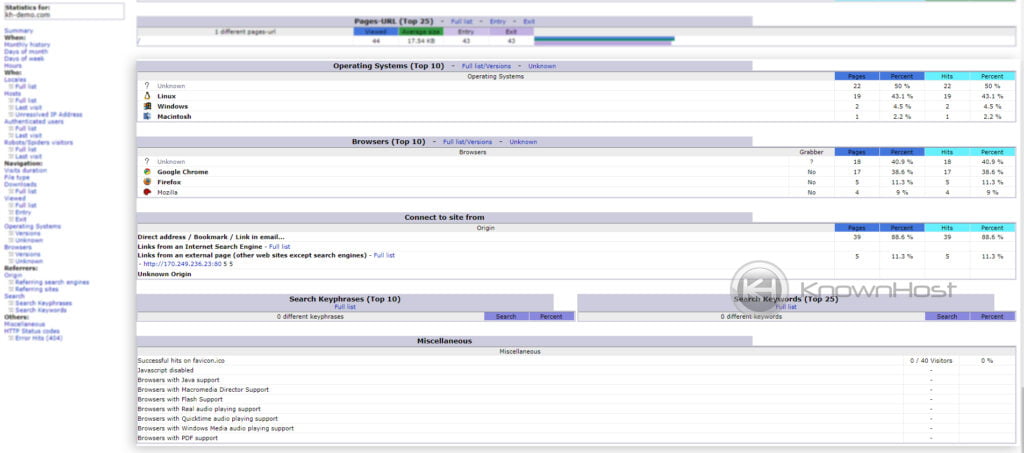The height and width of the screenshot is (453, 1024).
Task: Open Visits duration in the sidebar
Action: coord(25,170)
